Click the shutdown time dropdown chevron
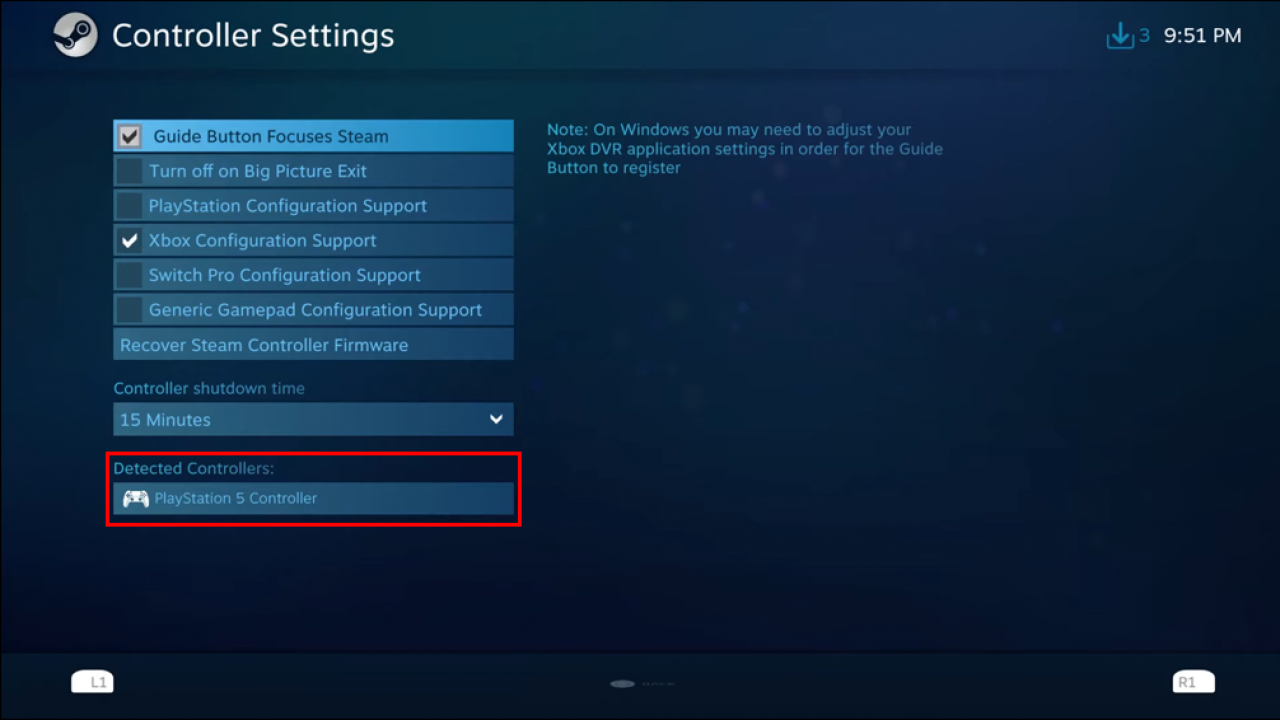The image size is (1280, 720). [x=496, y=420]
